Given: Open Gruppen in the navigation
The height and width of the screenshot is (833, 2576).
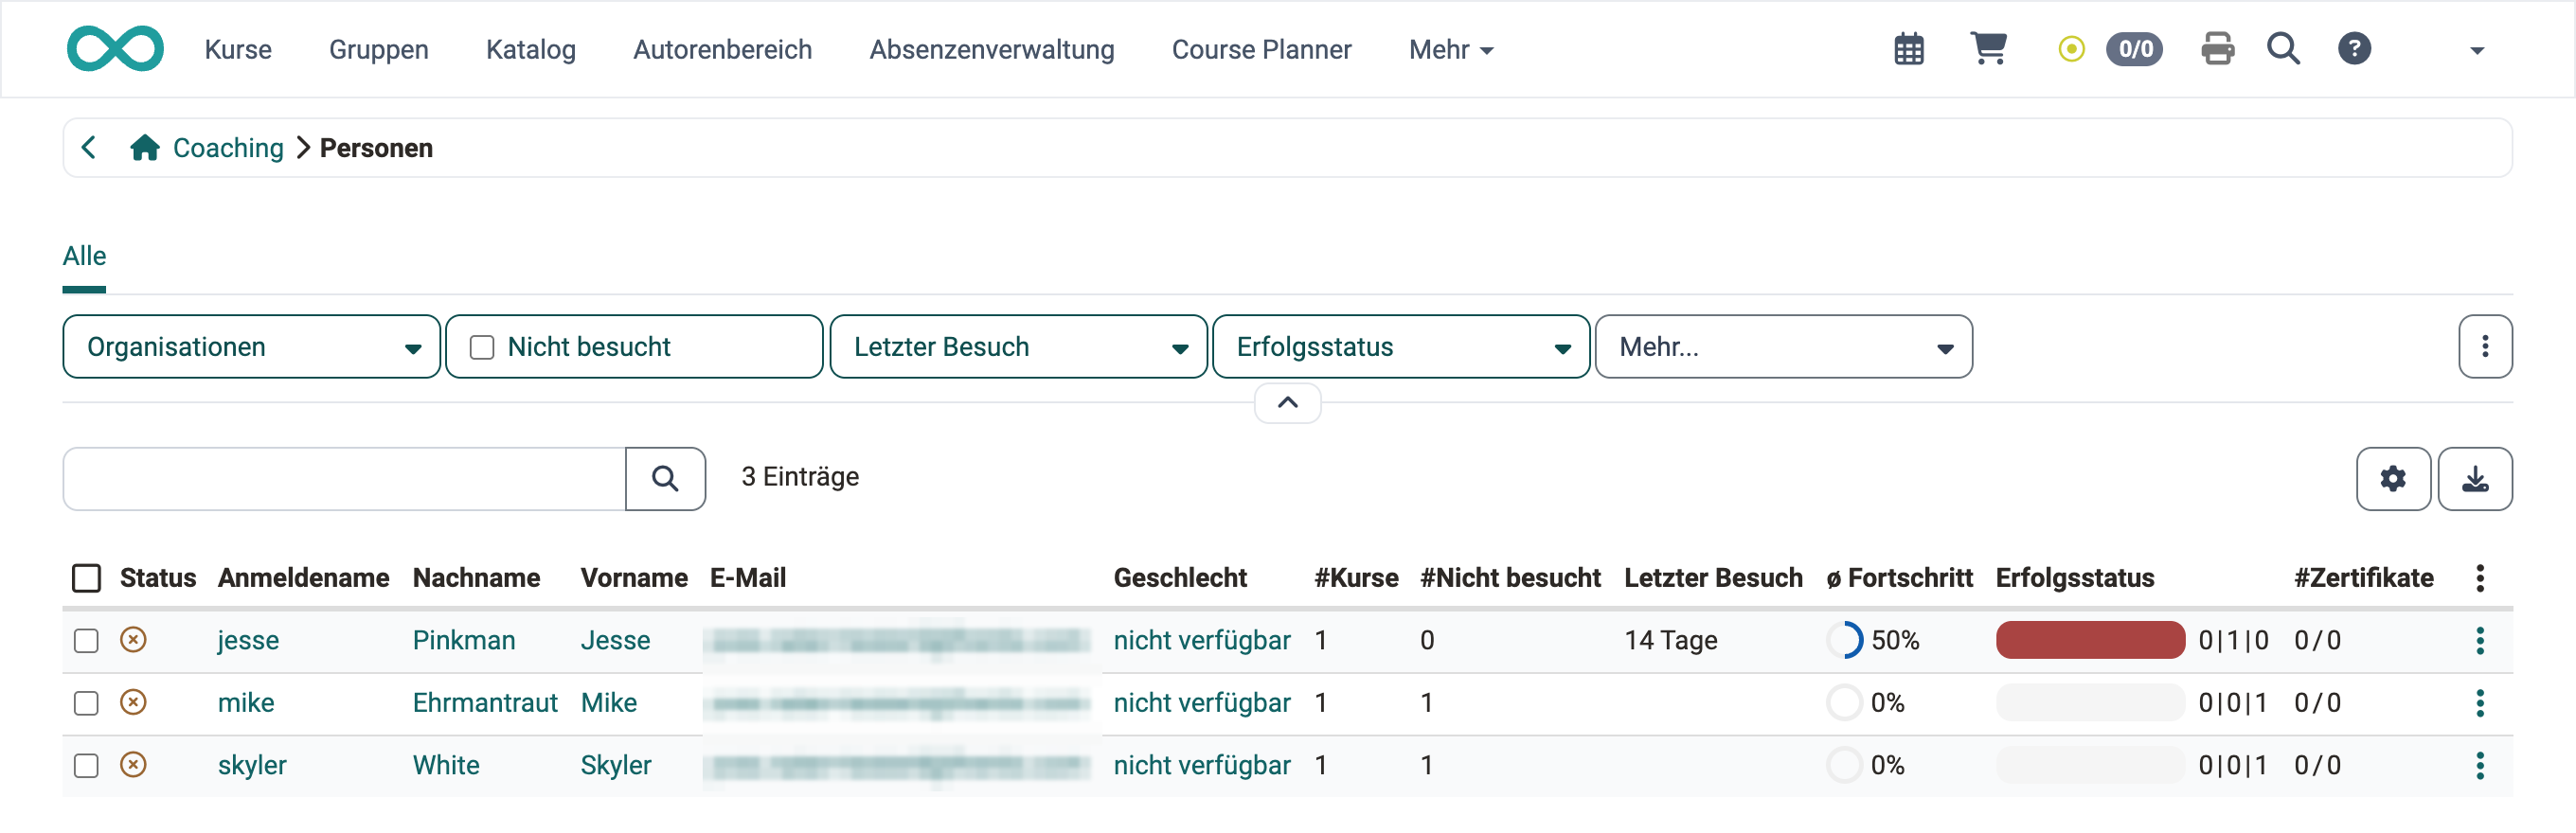Looking at the screenshot, I should coord(379,50).
